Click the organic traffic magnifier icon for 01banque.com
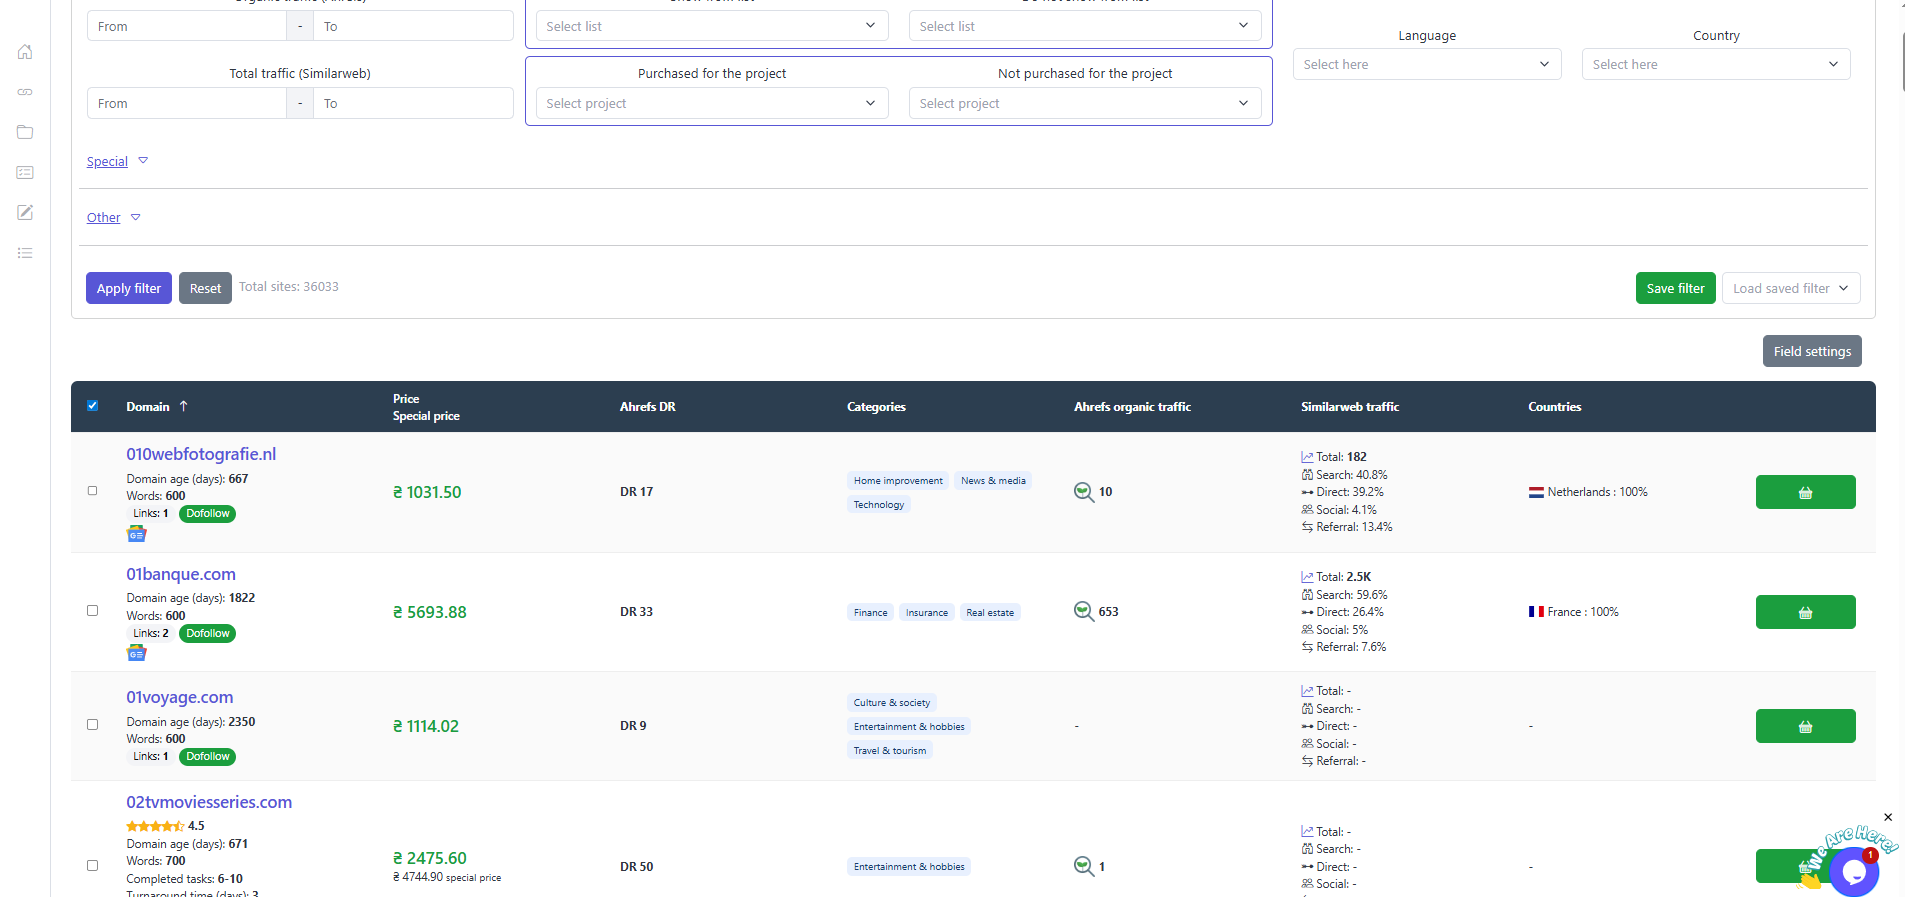The height and width of the screenshot is (897, 1905). pos(1084,611)
